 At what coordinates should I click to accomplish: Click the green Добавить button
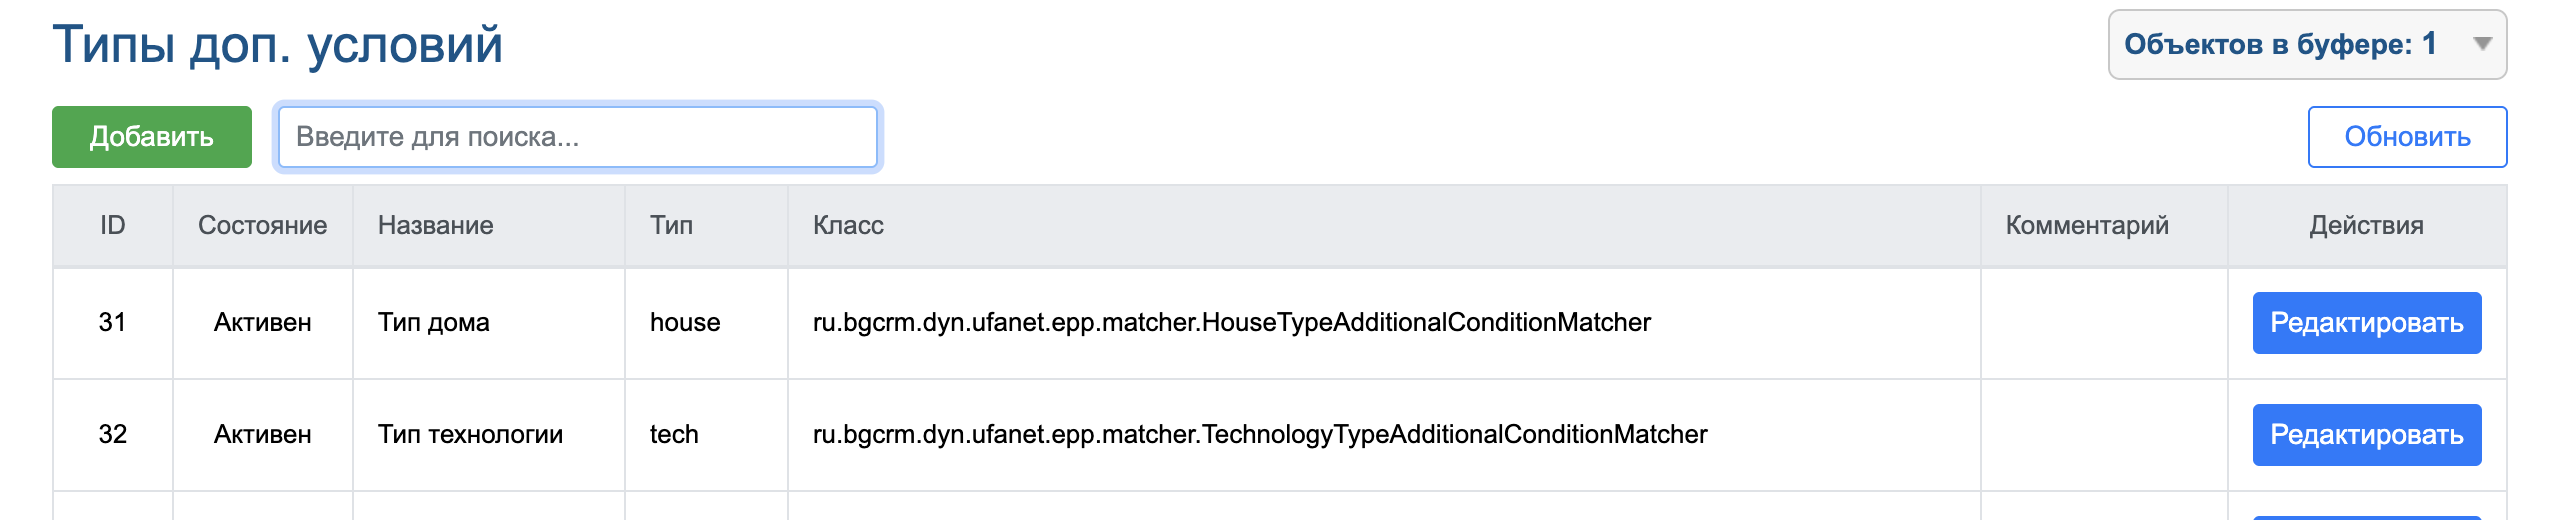152,137
